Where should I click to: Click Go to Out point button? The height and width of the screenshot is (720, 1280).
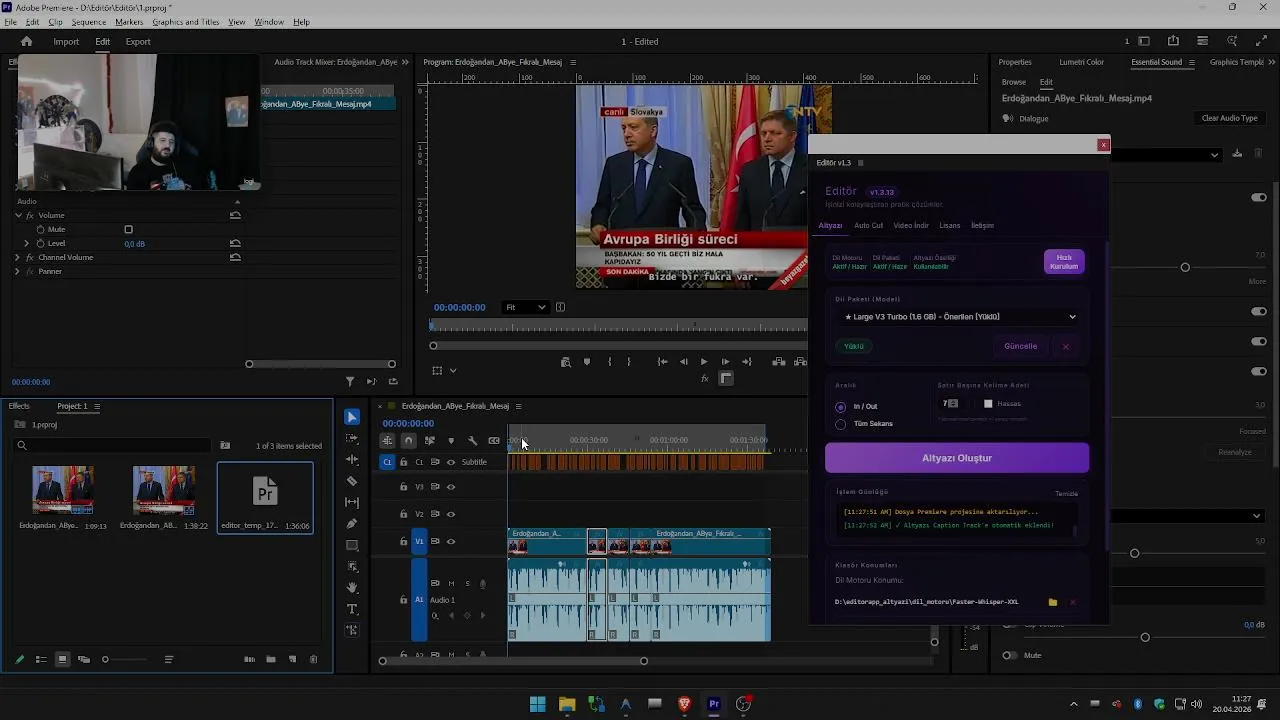point(746,362)
